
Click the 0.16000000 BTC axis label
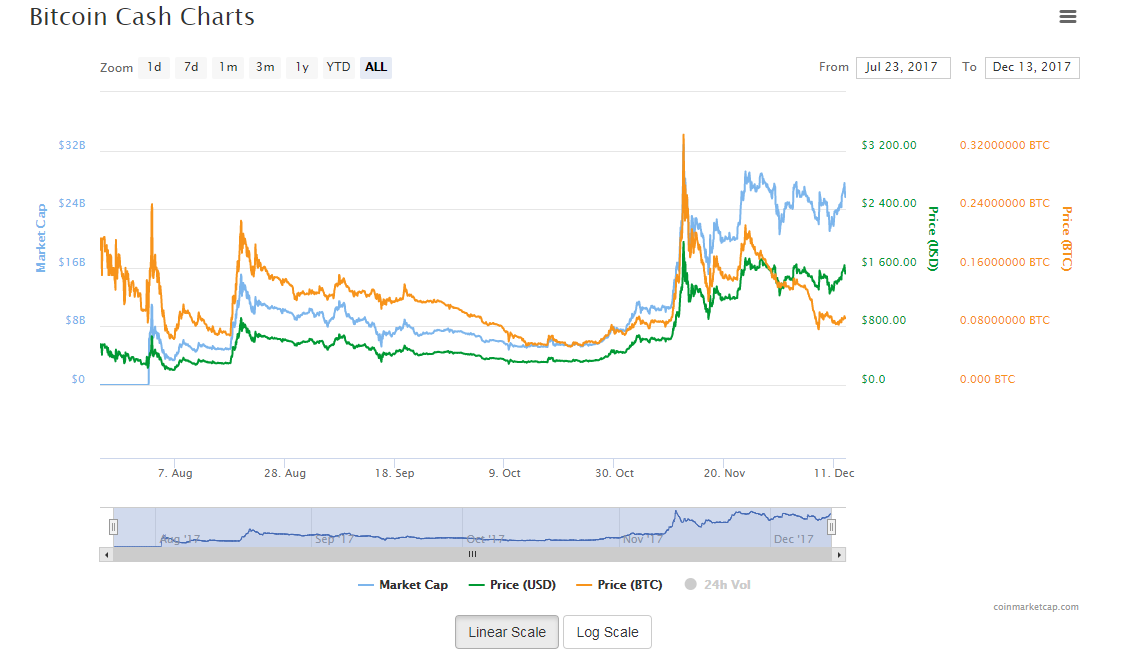point(1004,262)
